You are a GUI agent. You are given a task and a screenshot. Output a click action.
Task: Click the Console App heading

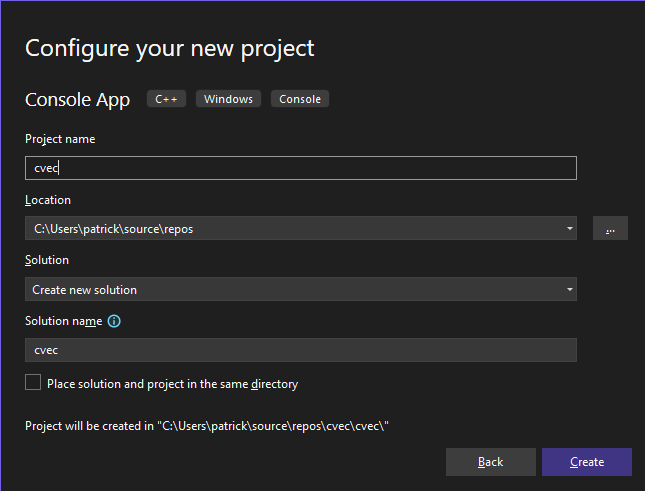[77, 100]
